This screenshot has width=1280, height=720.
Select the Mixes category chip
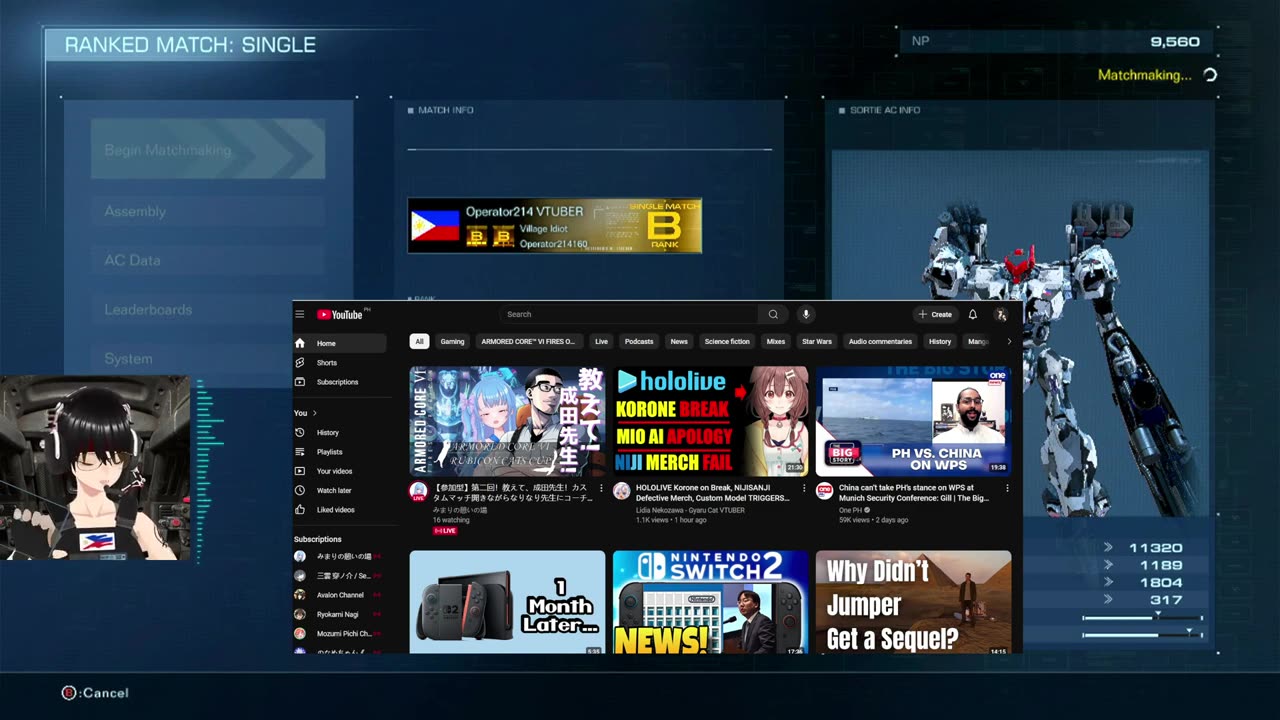776,341
